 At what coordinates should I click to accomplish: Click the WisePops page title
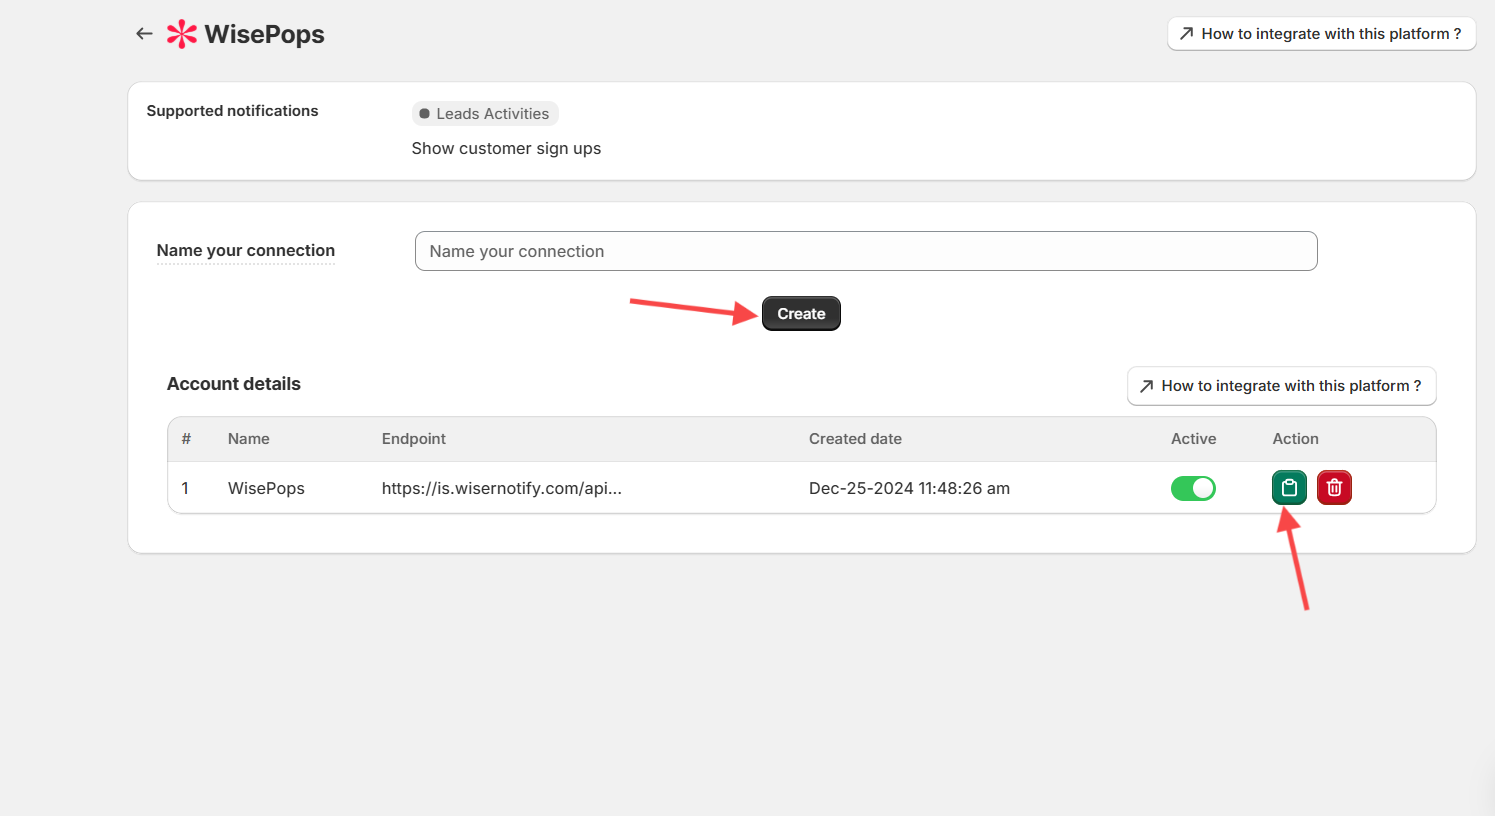265,34
